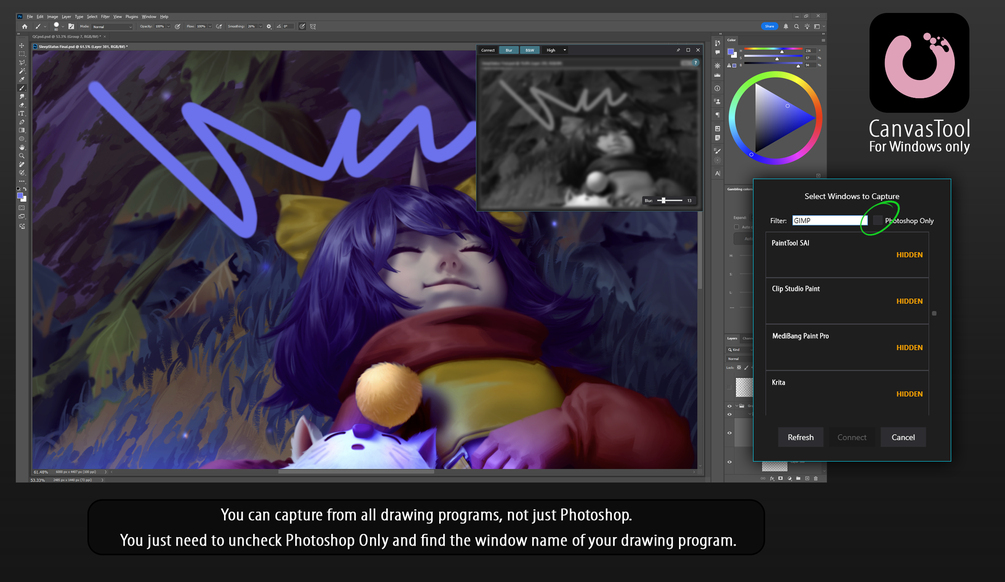Open the workspace switcher dropdown
The image size is (1005, 582).
[x=820, y=26]
